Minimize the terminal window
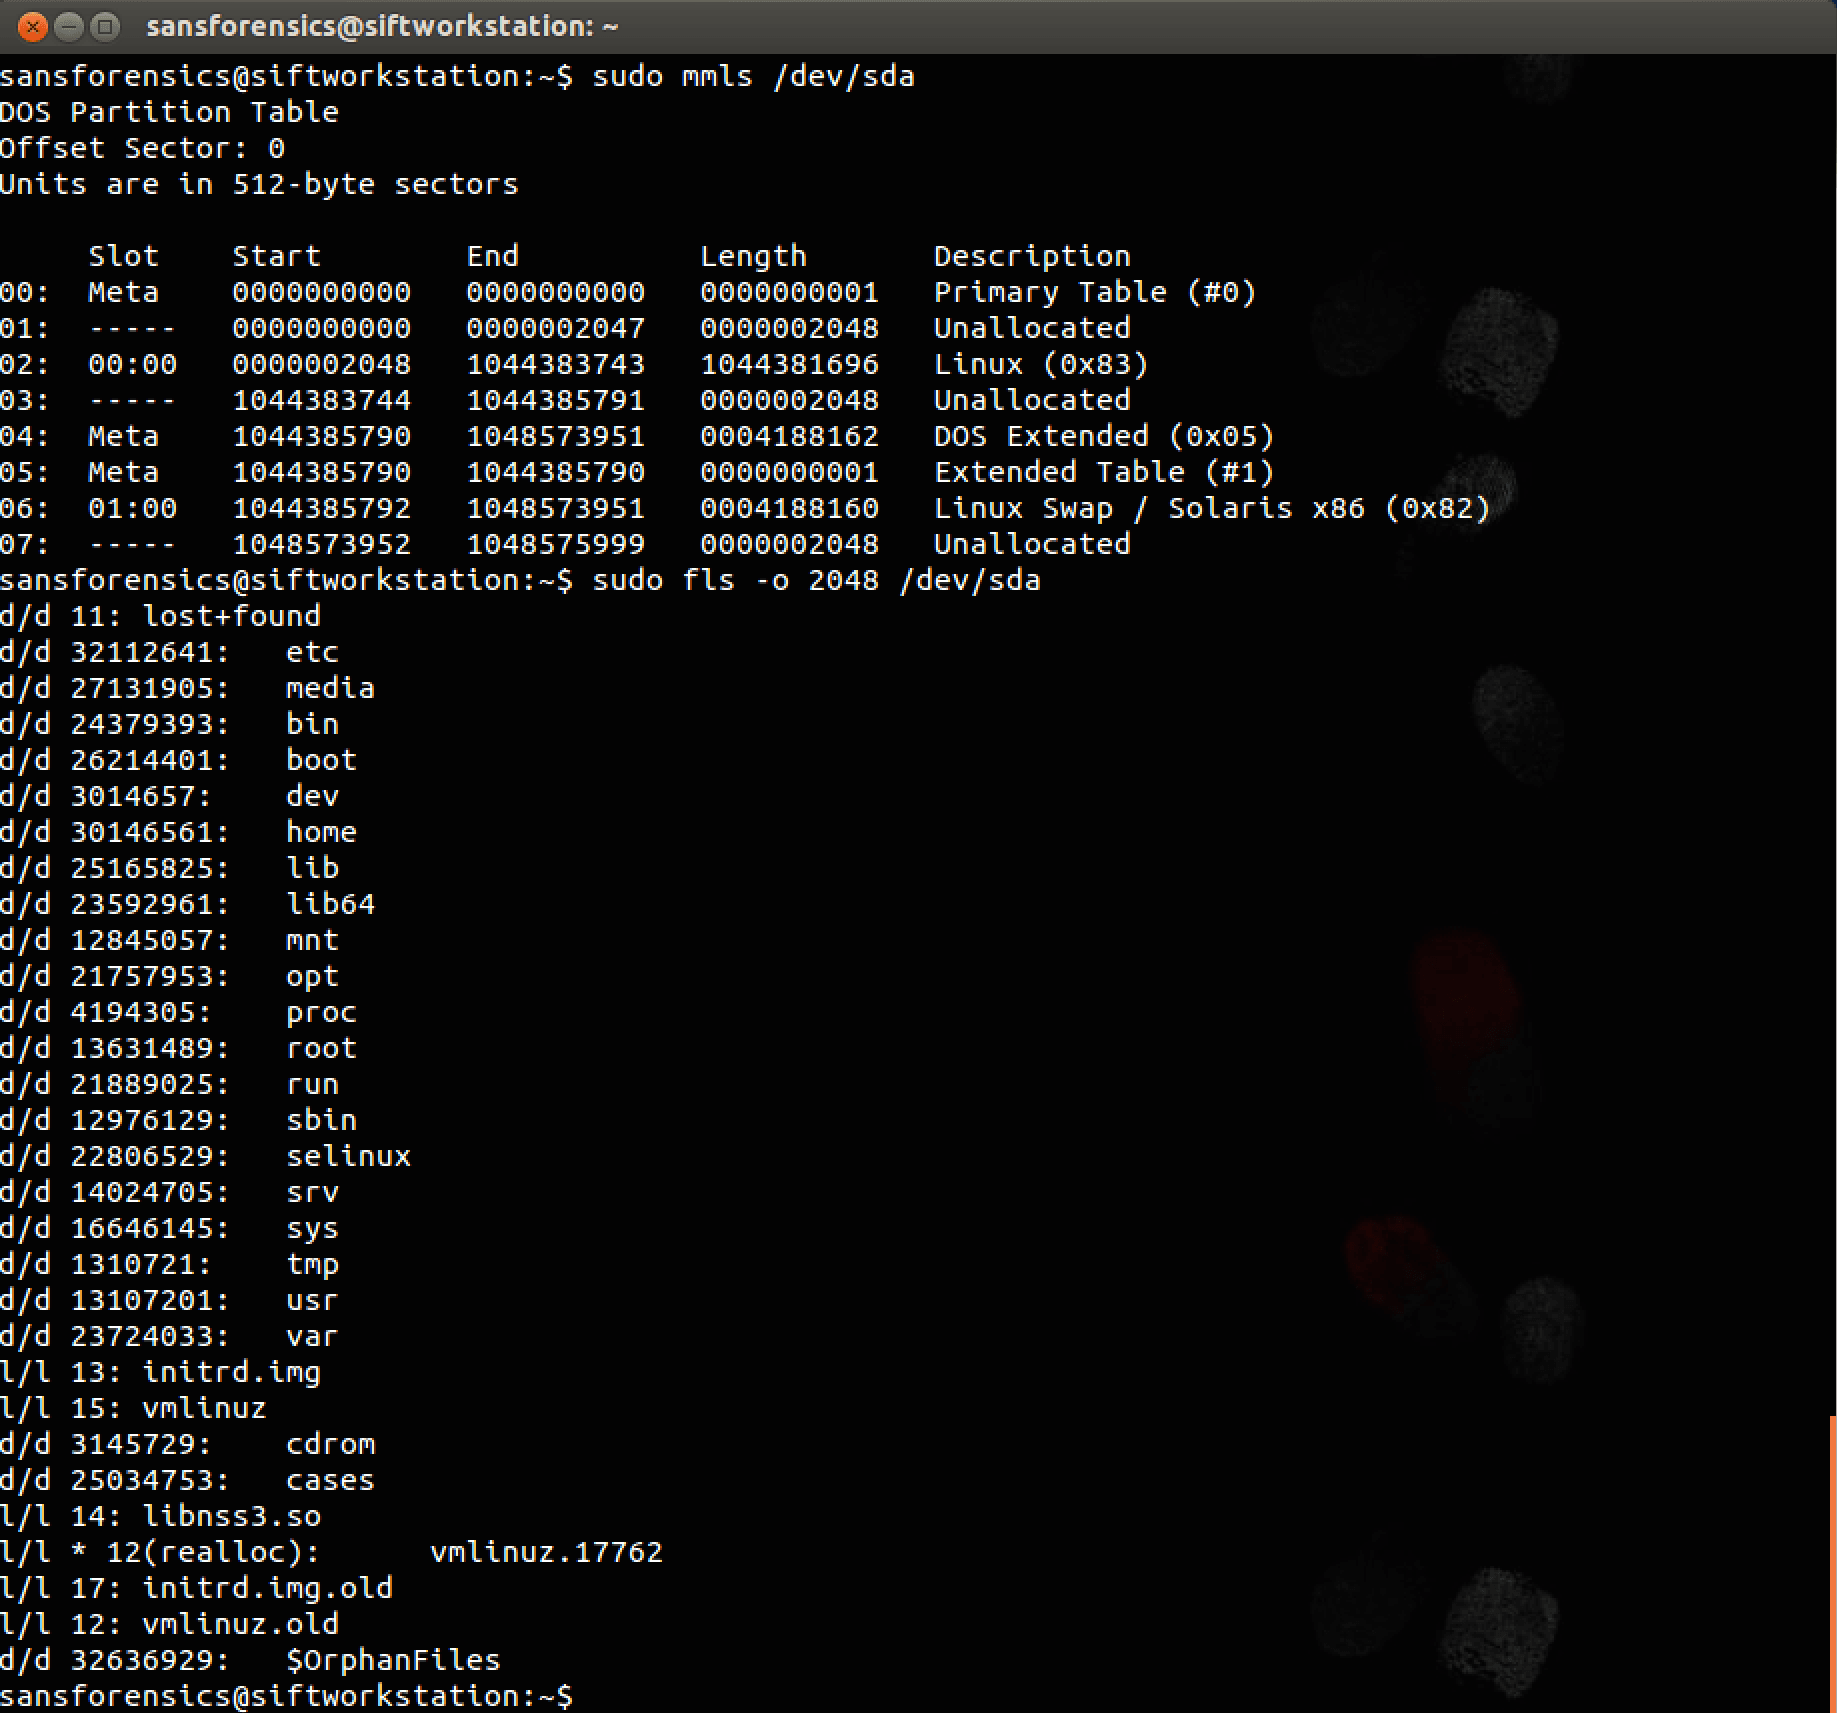This screenshot has height=1713, width=1837. 69,27
